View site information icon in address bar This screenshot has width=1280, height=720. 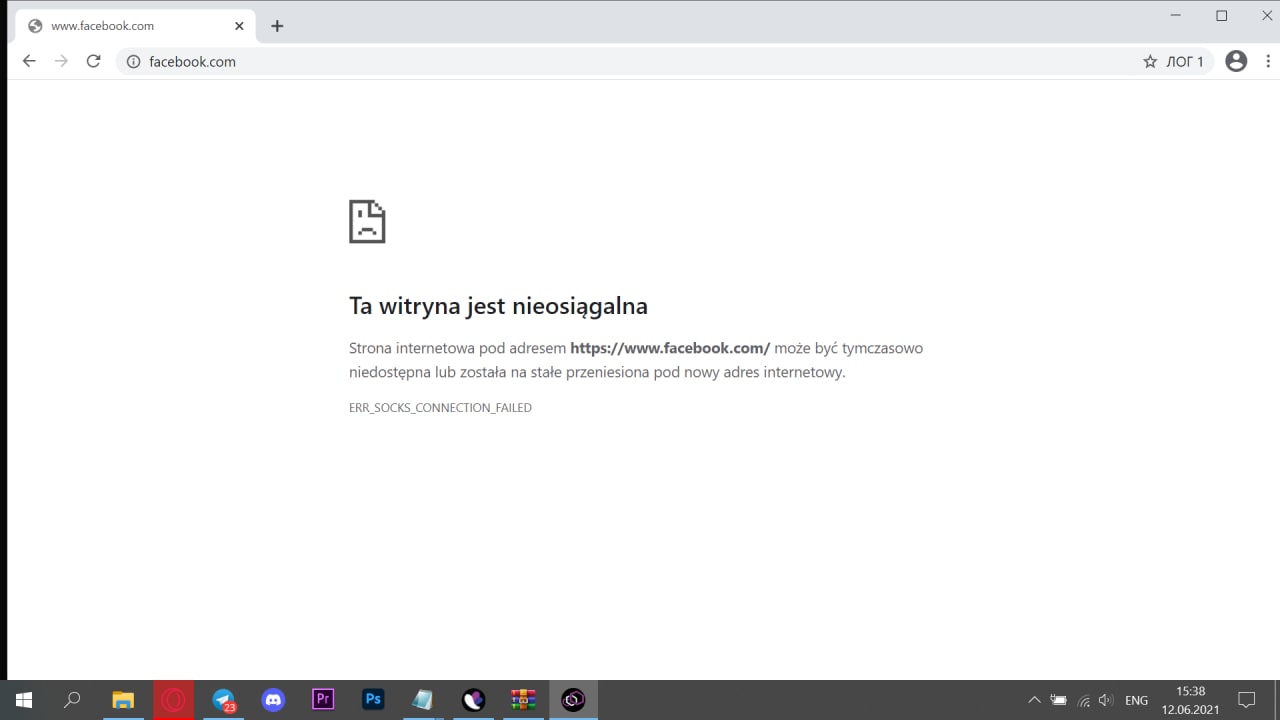(x=133, y=62)
